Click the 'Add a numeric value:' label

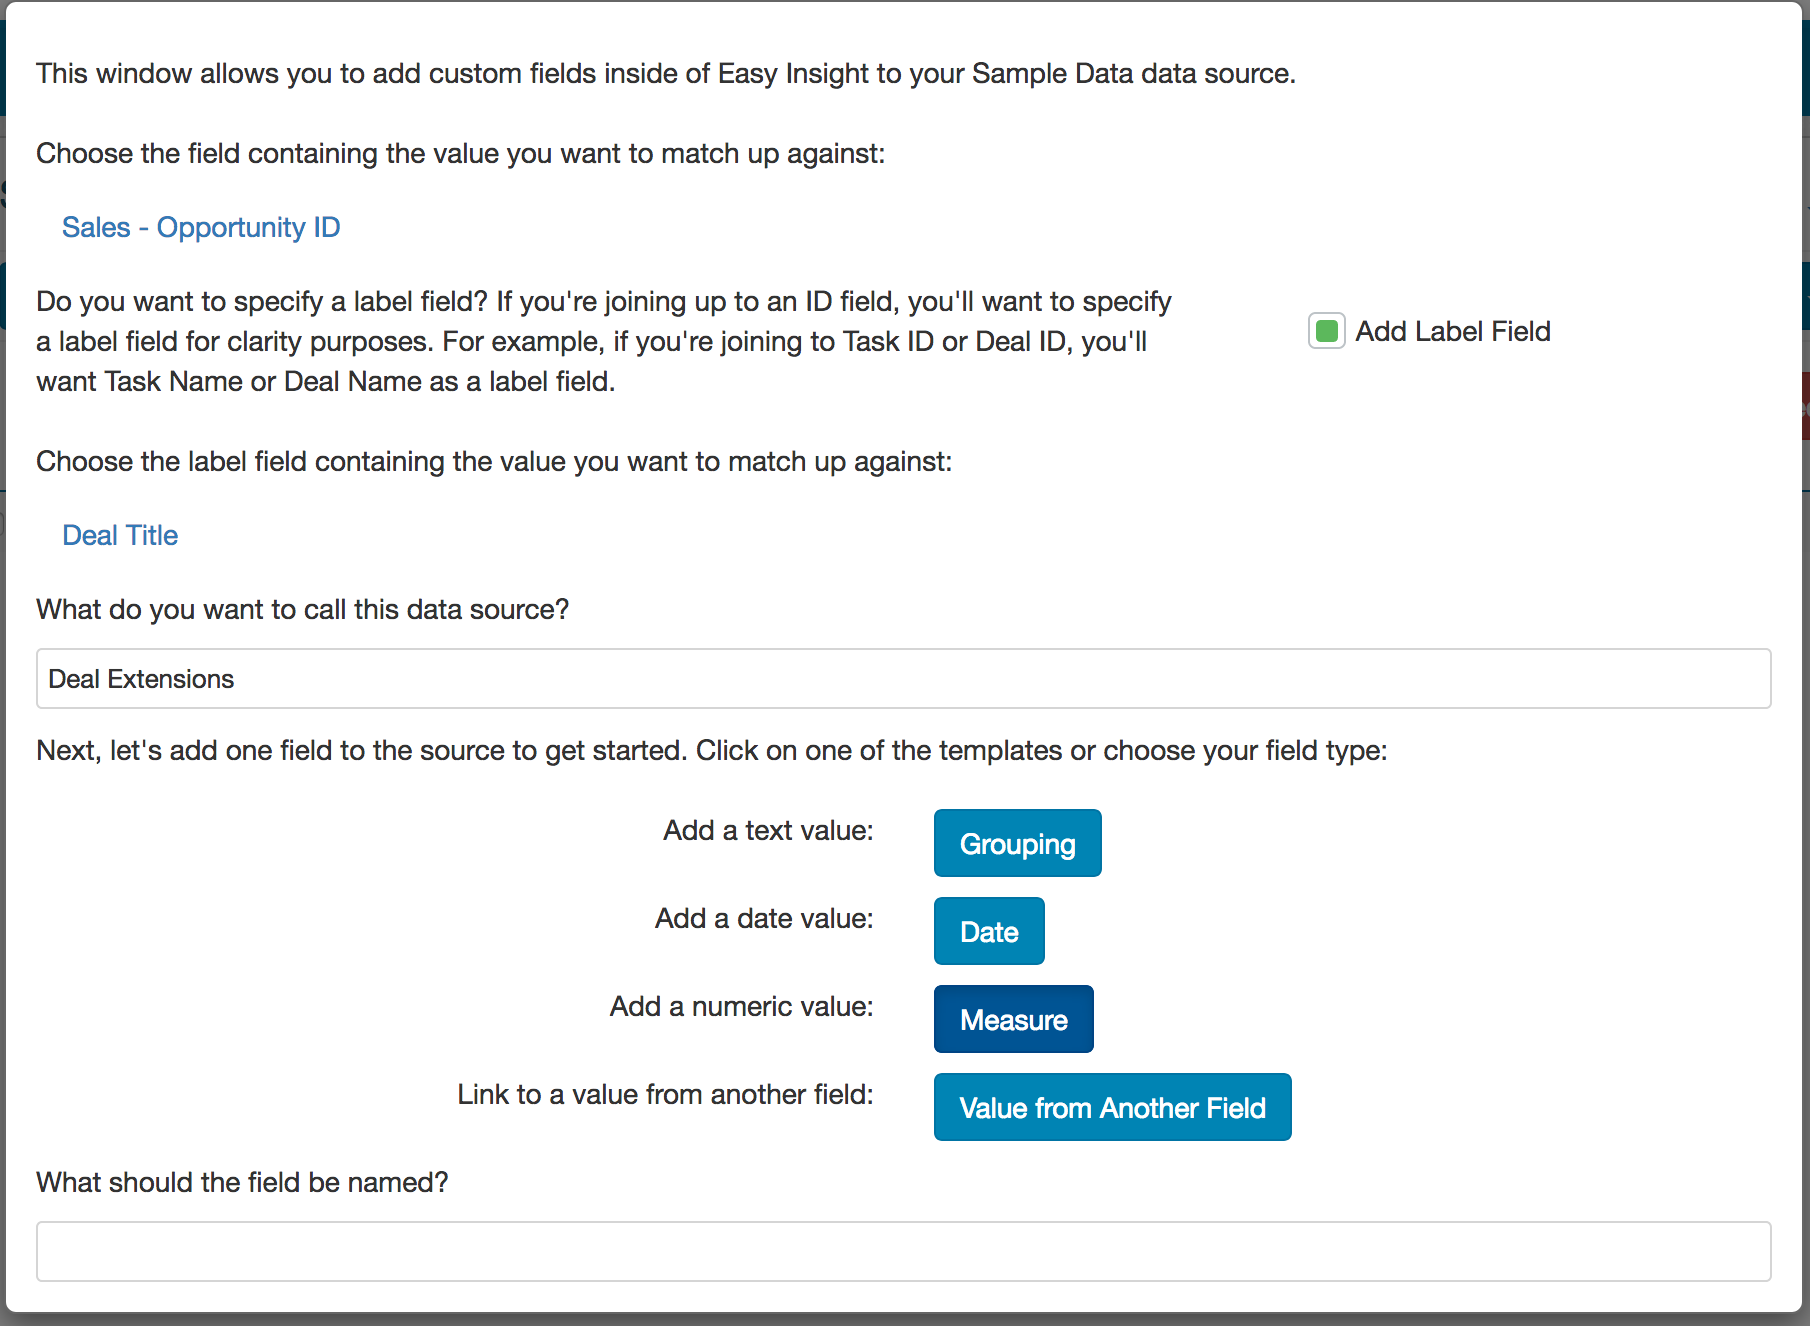741,1007
